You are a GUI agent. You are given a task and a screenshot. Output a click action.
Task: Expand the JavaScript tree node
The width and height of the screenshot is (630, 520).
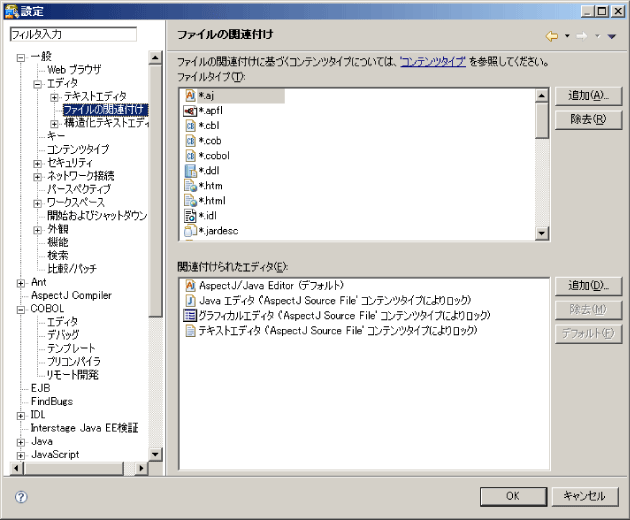coord(20,456)
